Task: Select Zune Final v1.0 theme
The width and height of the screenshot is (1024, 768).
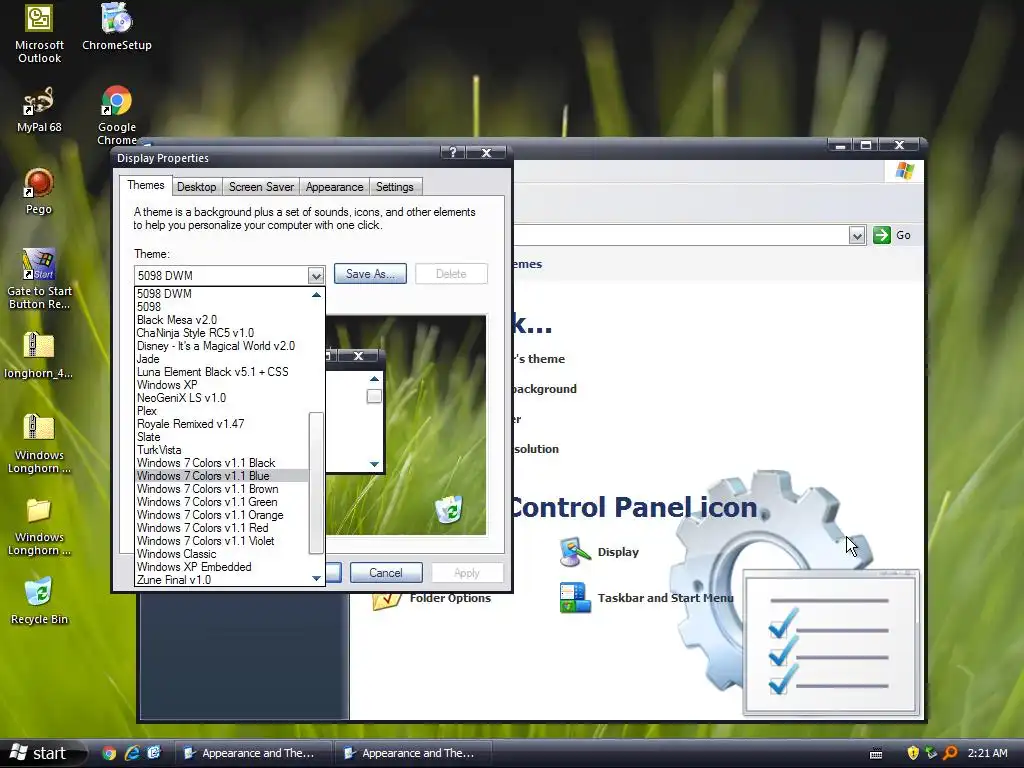Action: tap(222, 580)
